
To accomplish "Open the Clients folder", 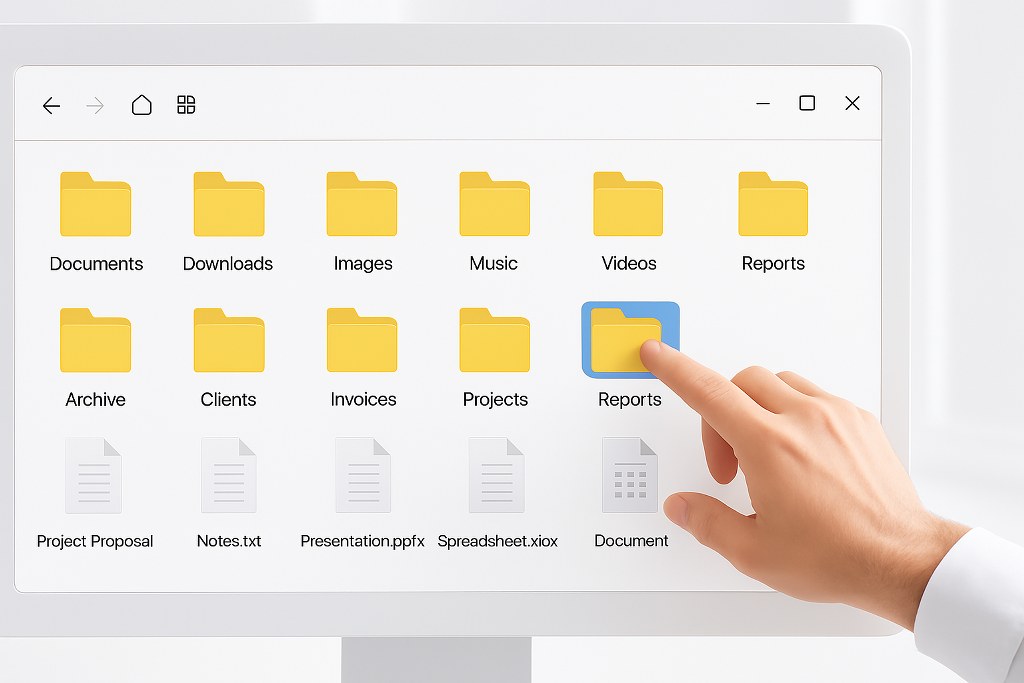I will tap(227, 340).
